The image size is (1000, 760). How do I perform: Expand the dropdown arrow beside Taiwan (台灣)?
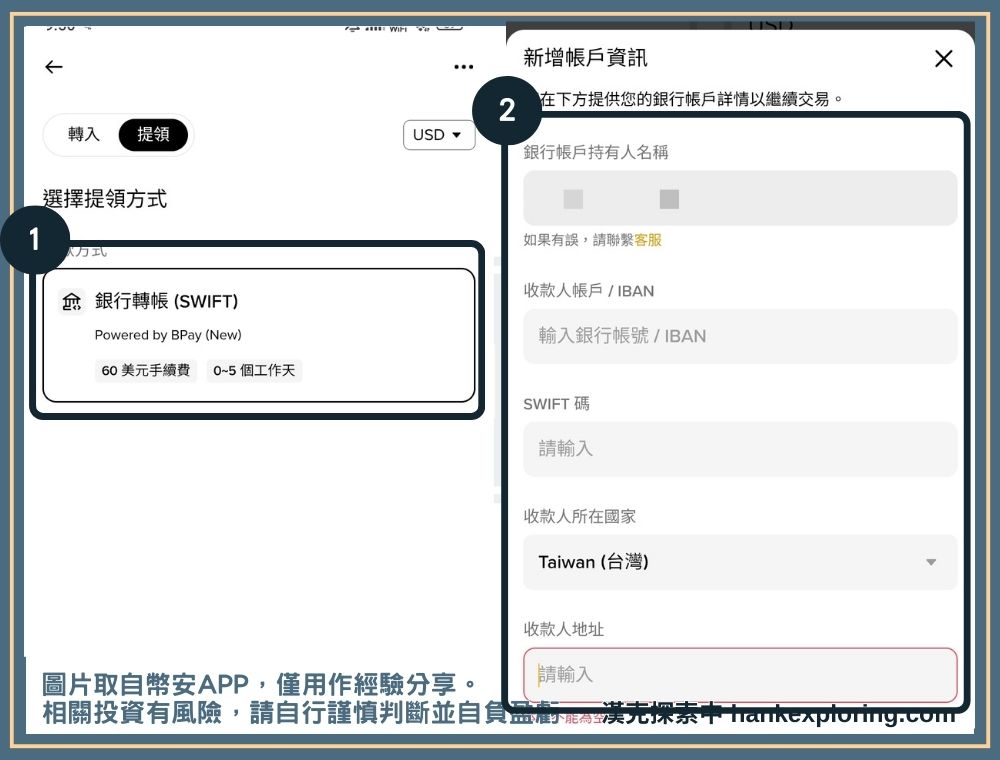tap(931, 562)
